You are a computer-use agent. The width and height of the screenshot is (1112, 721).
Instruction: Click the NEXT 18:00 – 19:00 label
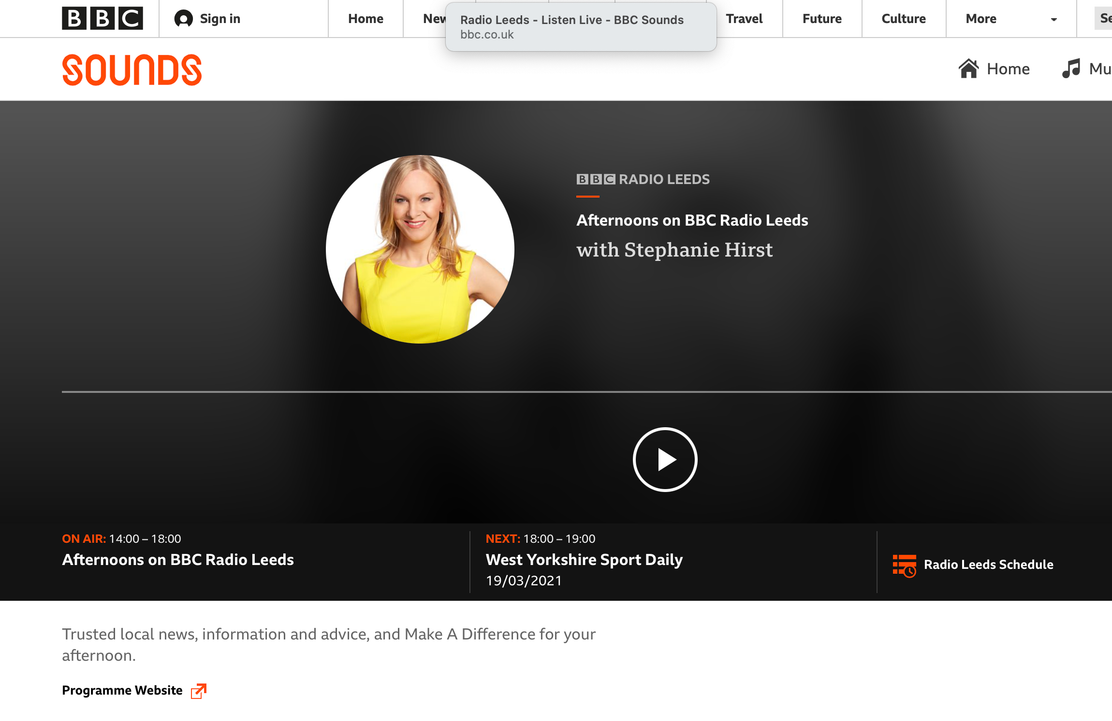coord(540,539)
